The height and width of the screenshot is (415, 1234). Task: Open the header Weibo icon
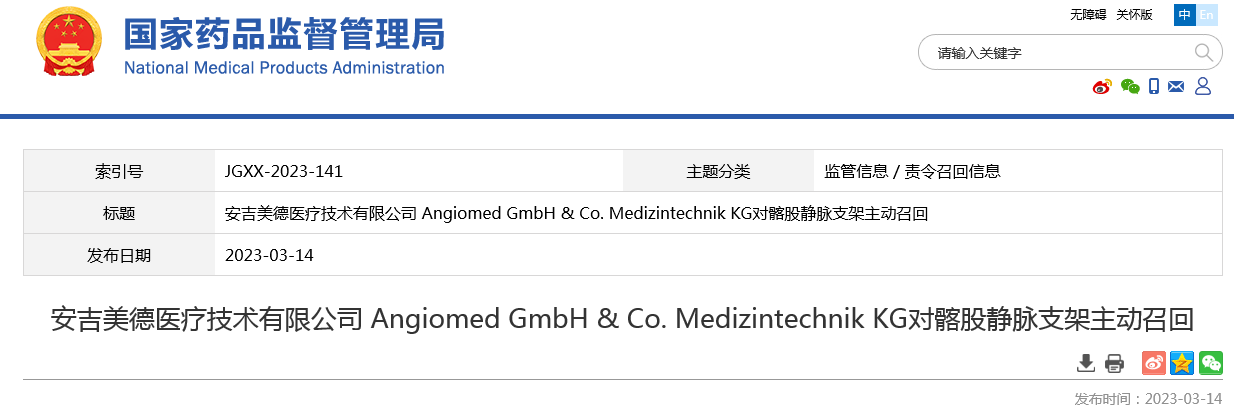1102,87
